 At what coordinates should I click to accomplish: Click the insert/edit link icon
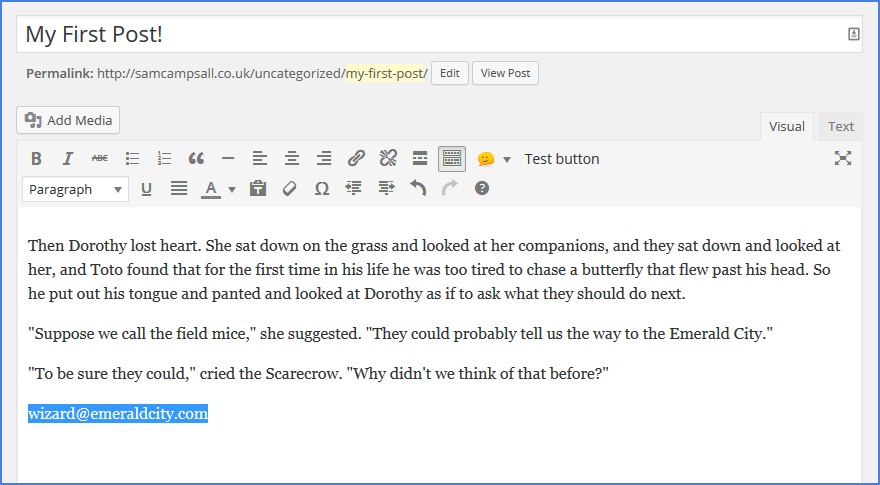click(356, 158)
